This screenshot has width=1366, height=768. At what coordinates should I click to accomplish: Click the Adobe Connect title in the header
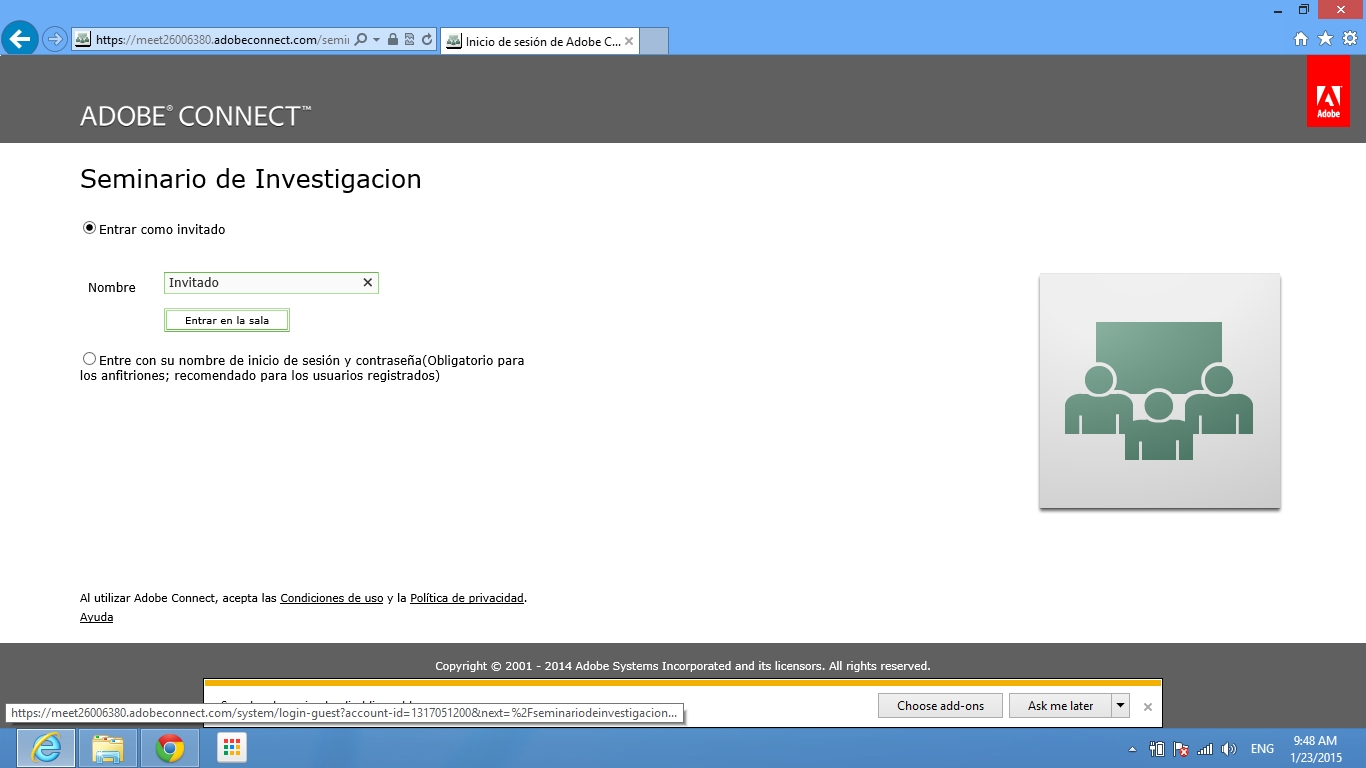196,116
